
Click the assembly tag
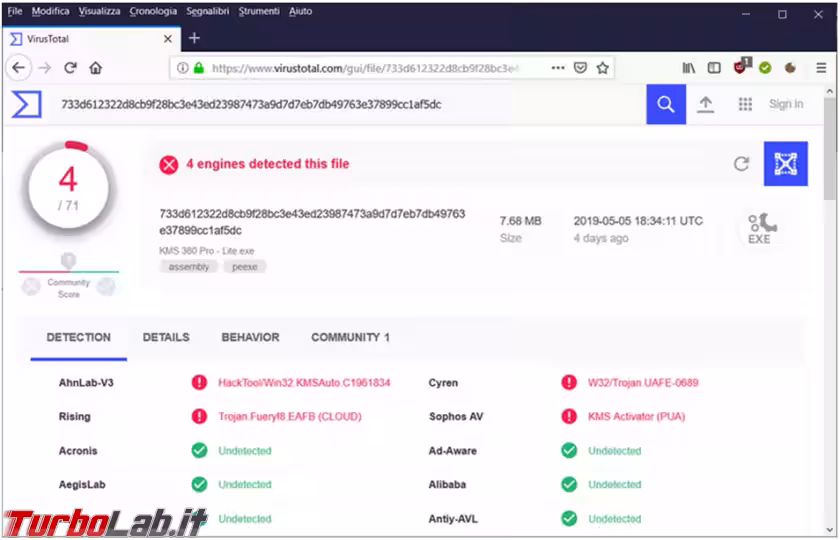pyautogui.click(x=189, y=267)
